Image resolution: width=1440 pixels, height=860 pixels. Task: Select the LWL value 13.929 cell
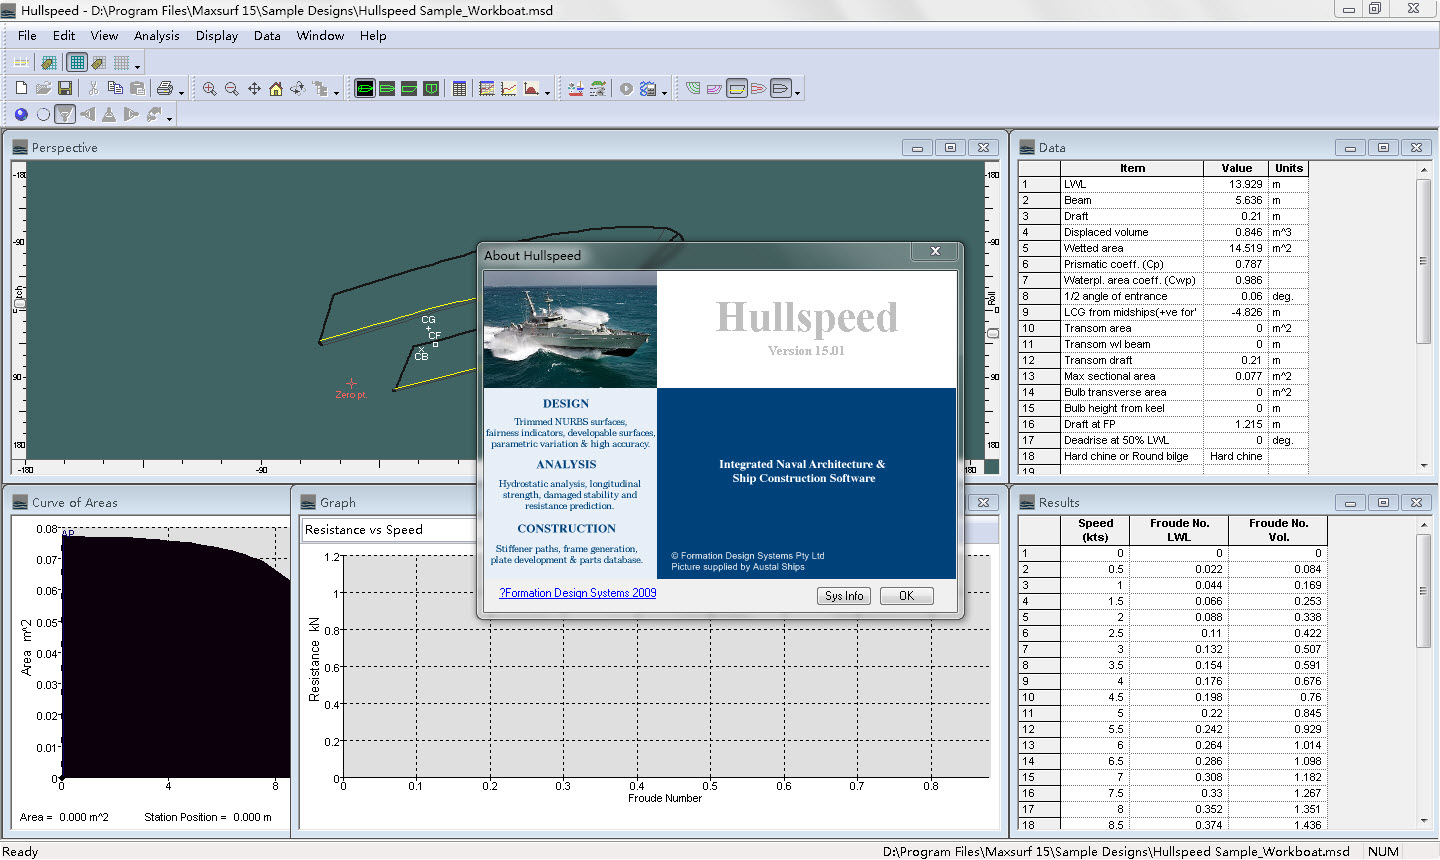click(x=1236, y=184)
